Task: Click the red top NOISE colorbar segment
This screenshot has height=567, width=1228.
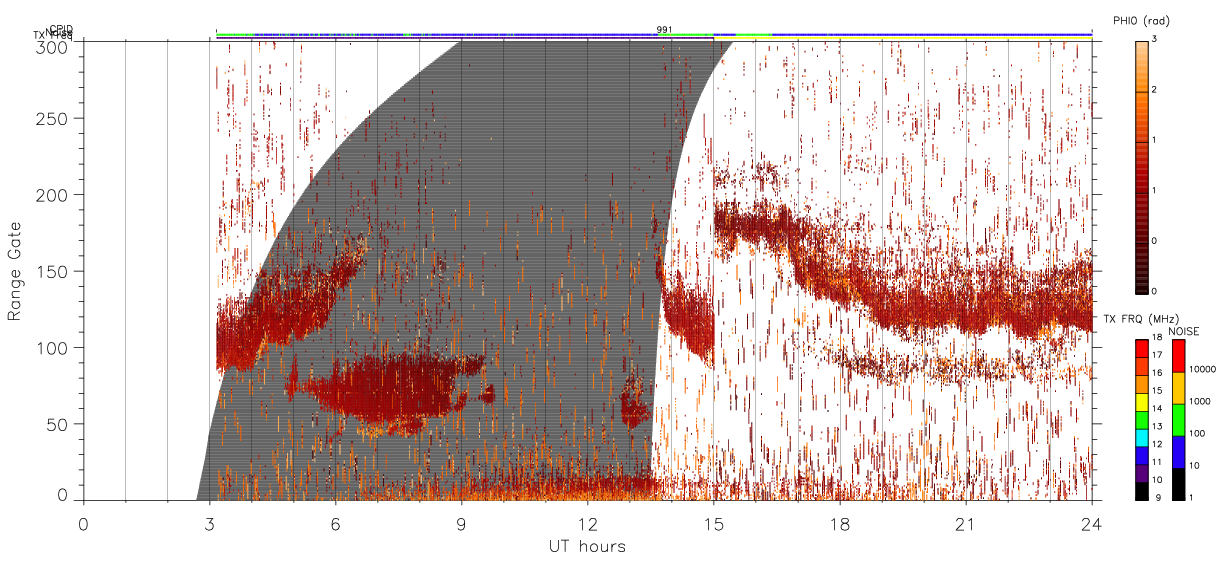Action: [x=1178, y=356]
